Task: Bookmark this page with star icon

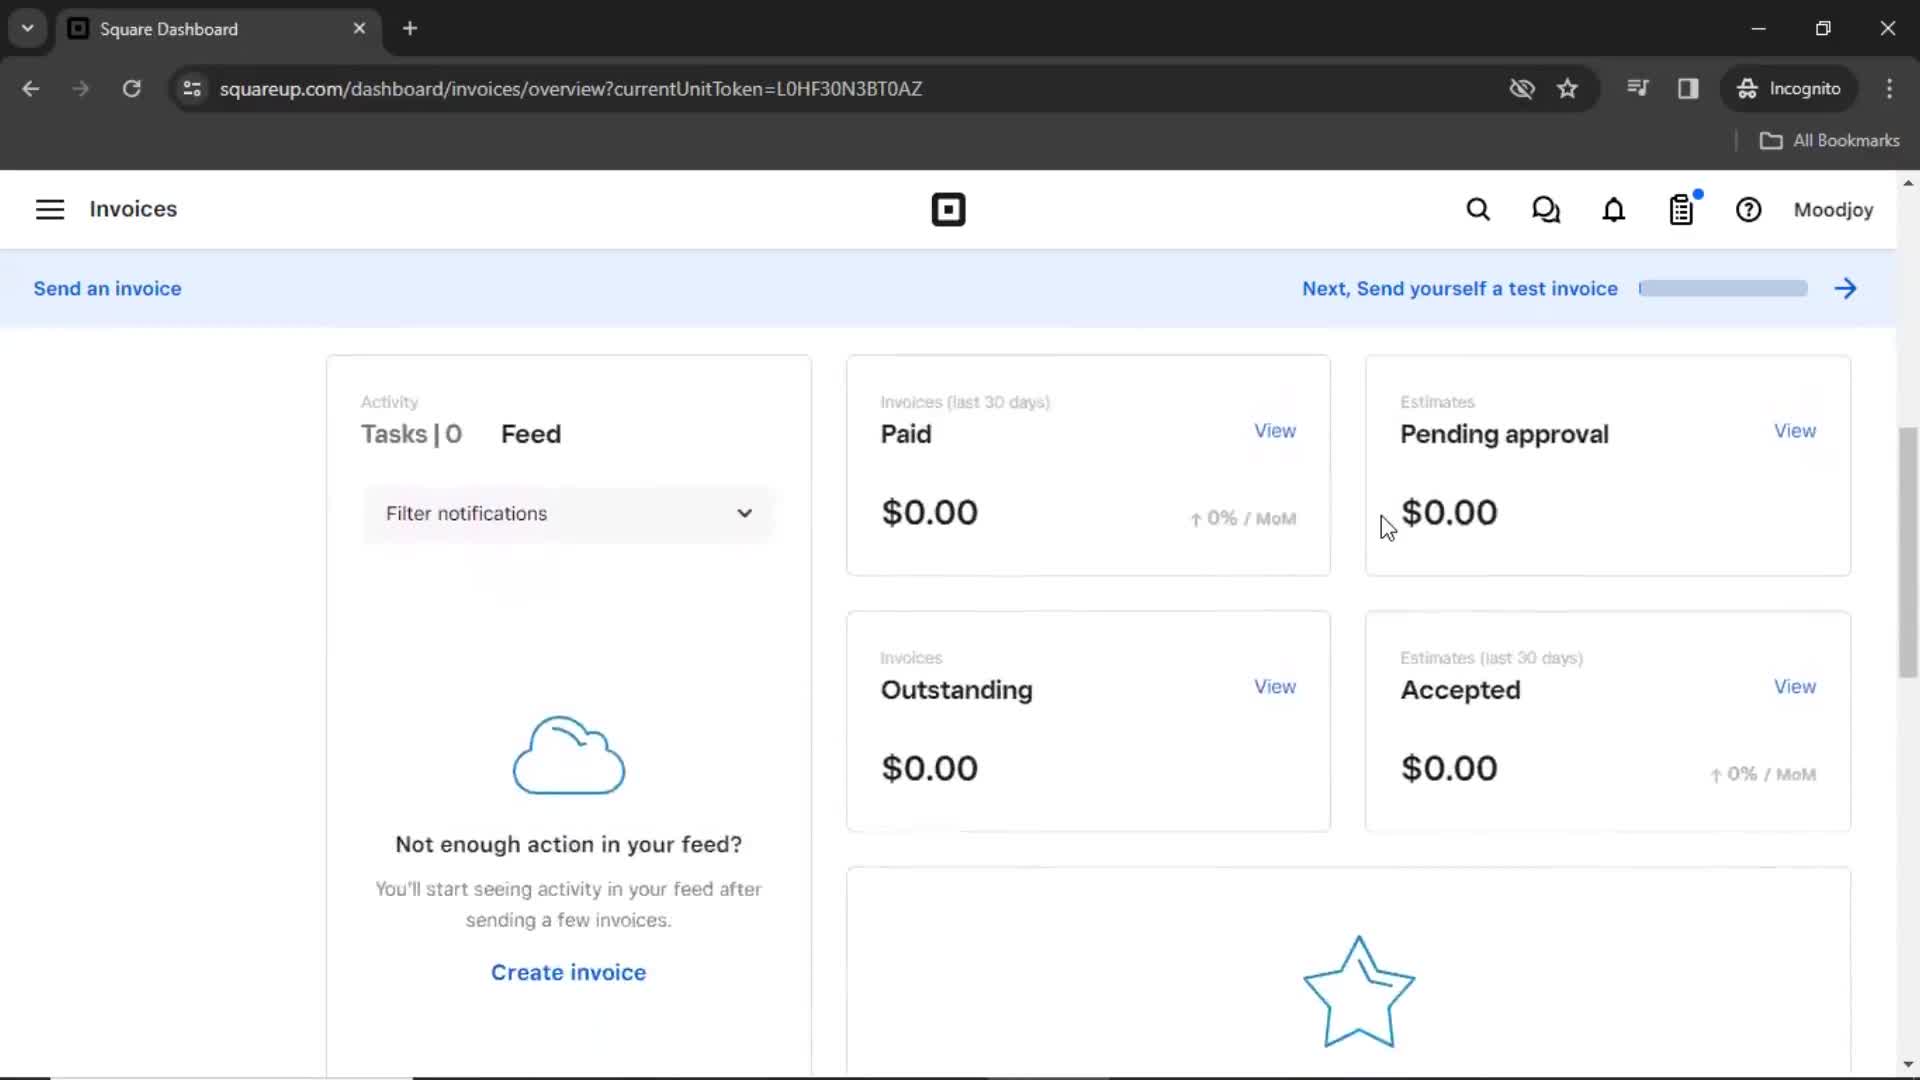Action: [1567, 88]
